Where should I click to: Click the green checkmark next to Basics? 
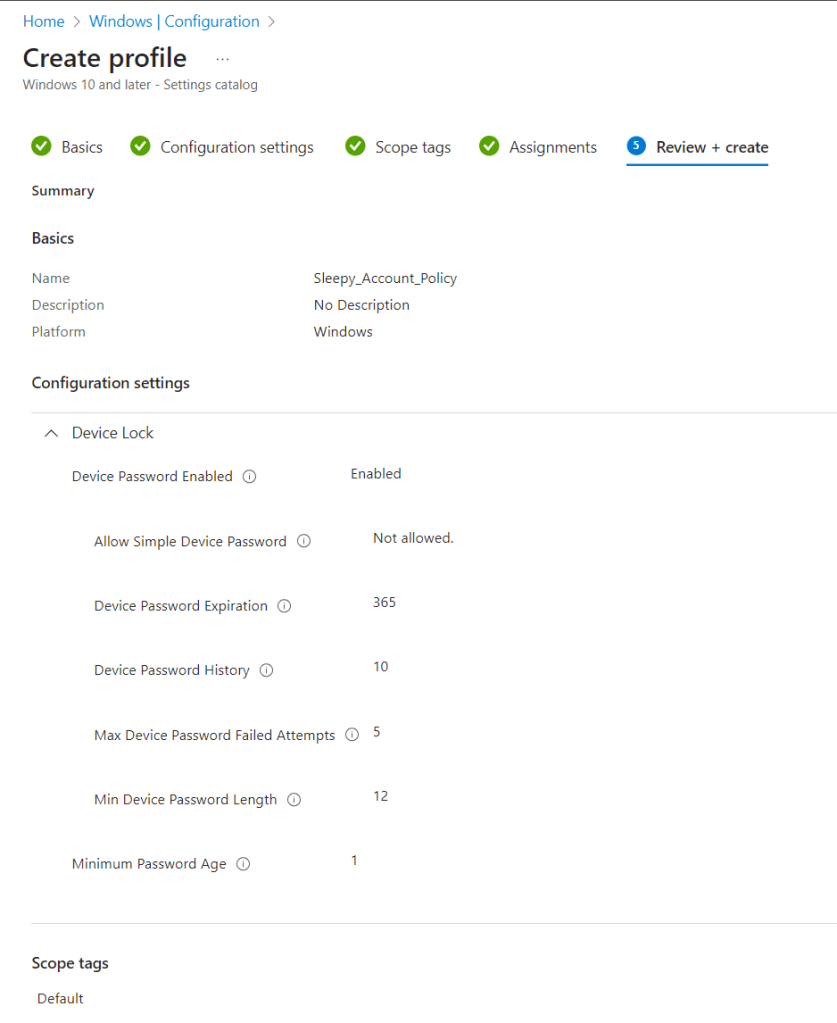point(41,147)
